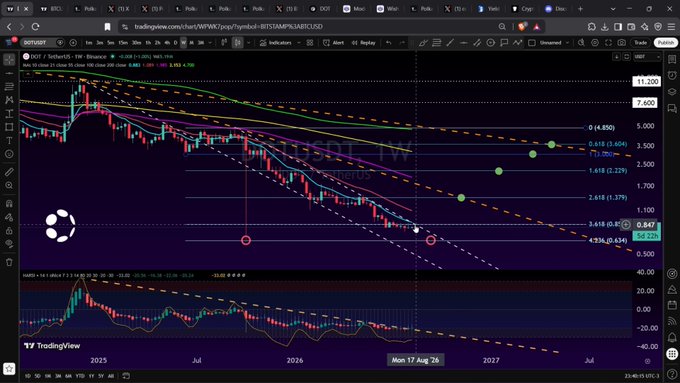Click the green dot on 1.618 level
The height and width of the screenshot is (383, 680).
tap(499, 171)
